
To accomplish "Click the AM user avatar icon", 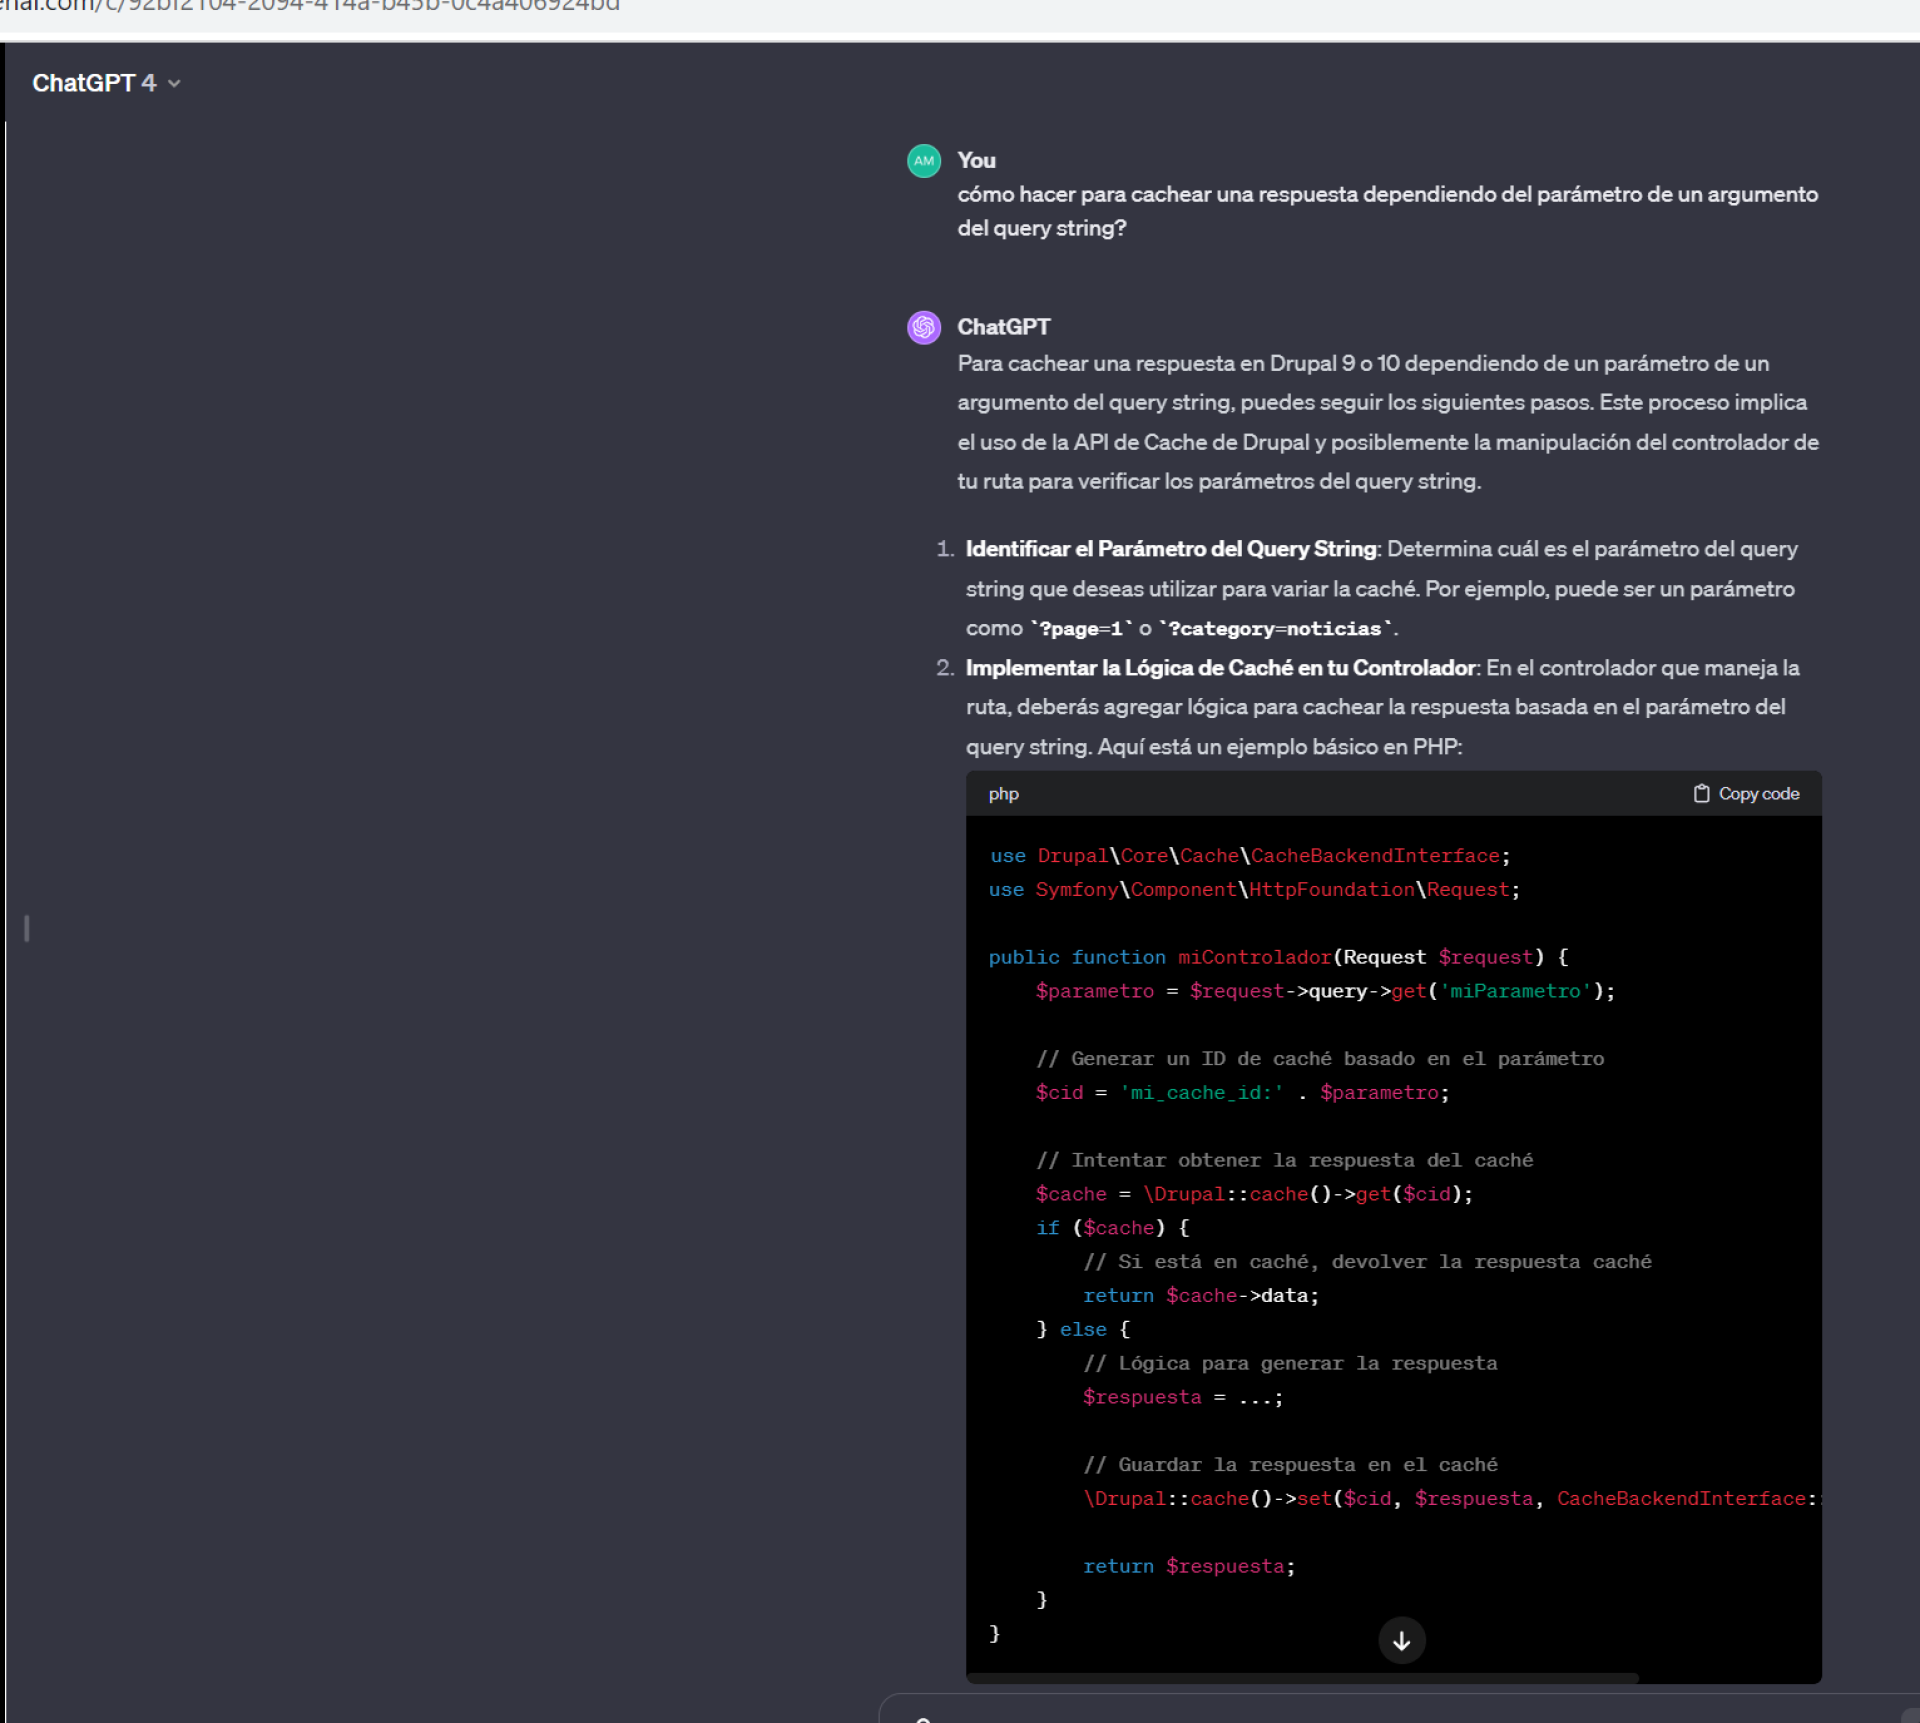I will pos(923,161).
